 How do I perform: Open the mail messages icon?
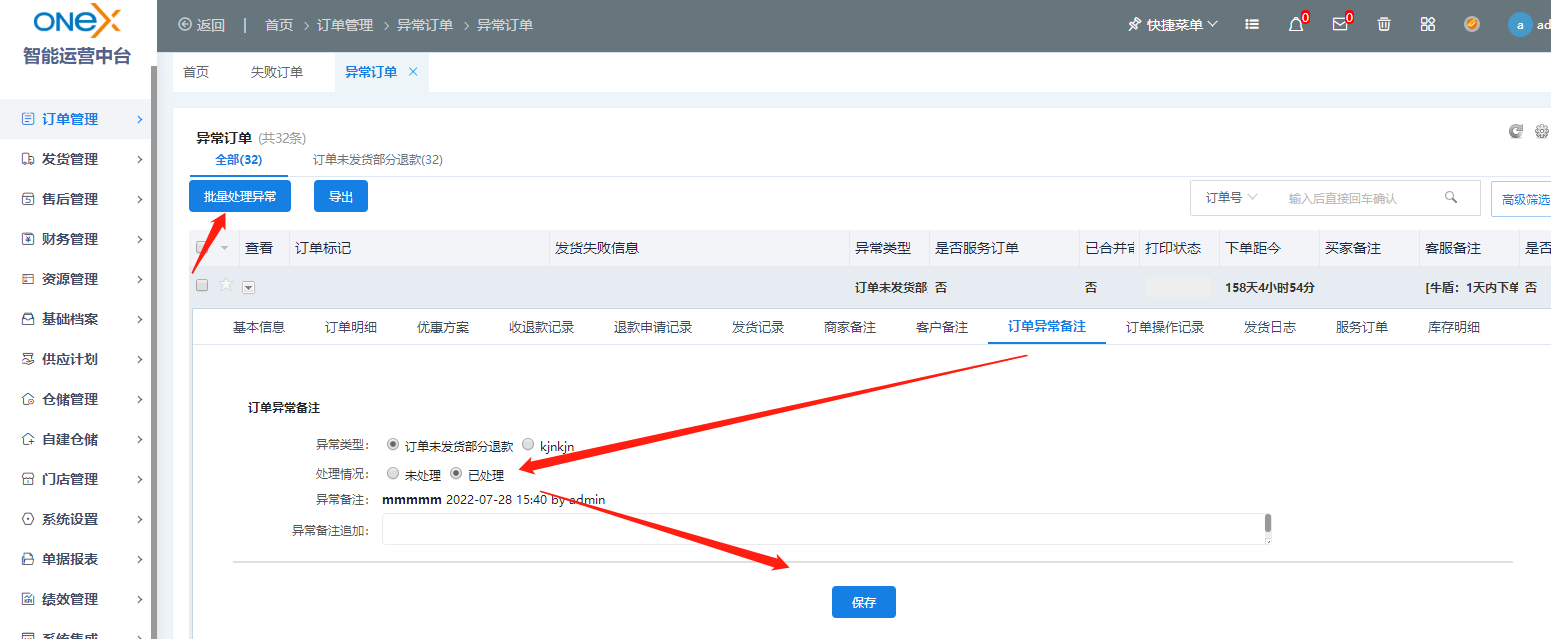tap(1340, 24)
